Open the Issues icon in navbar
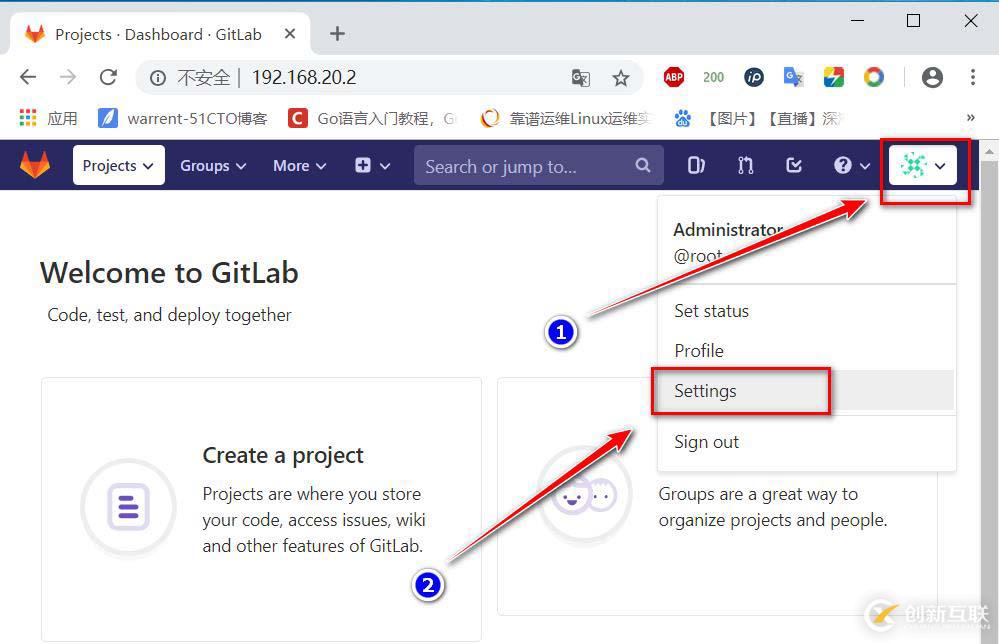The width and height of the screenshot is (999, 644). tap(696, 166)
